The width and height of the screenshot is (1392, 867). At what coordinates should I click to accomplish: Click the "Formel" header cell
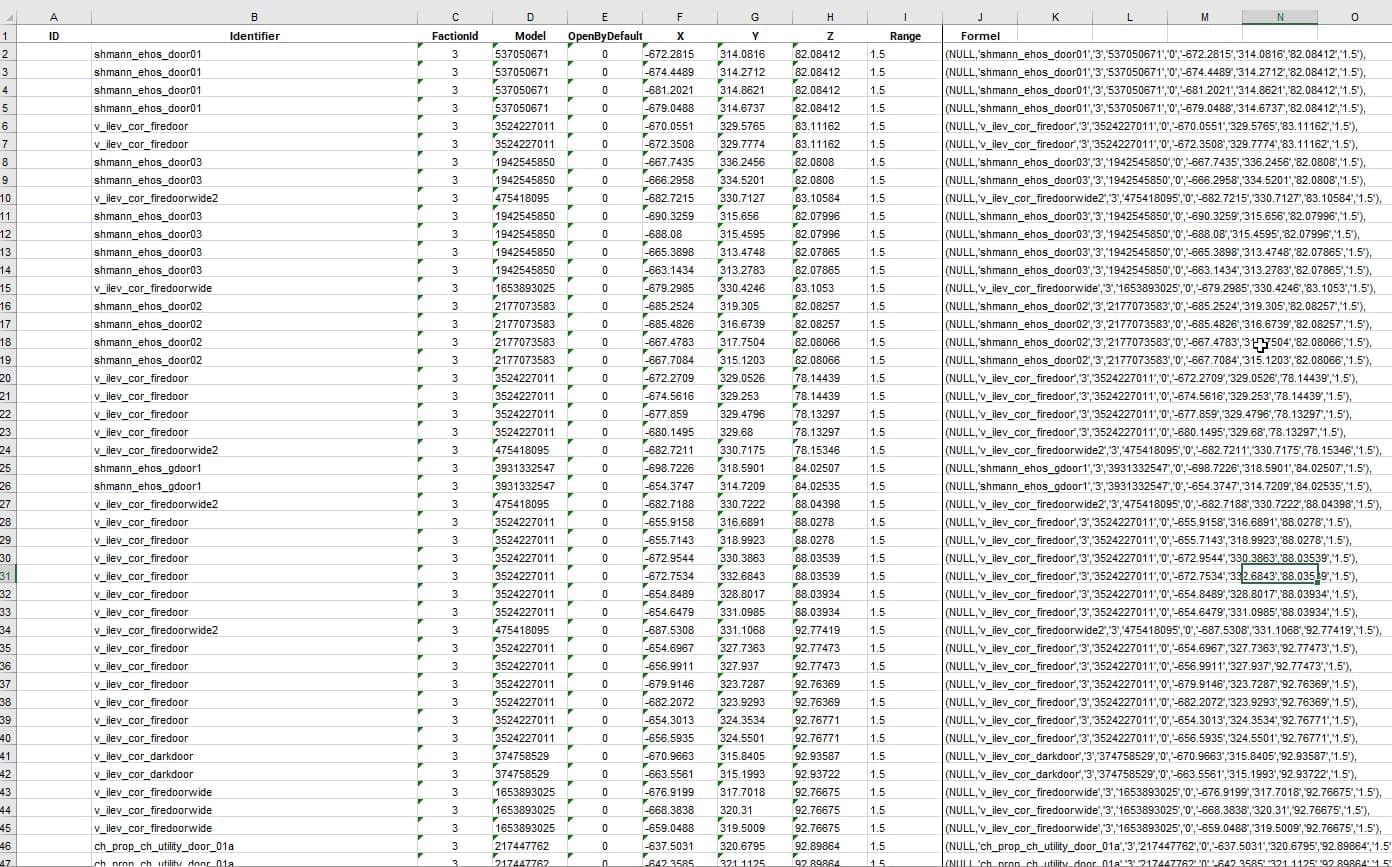(x=979, y=36)
